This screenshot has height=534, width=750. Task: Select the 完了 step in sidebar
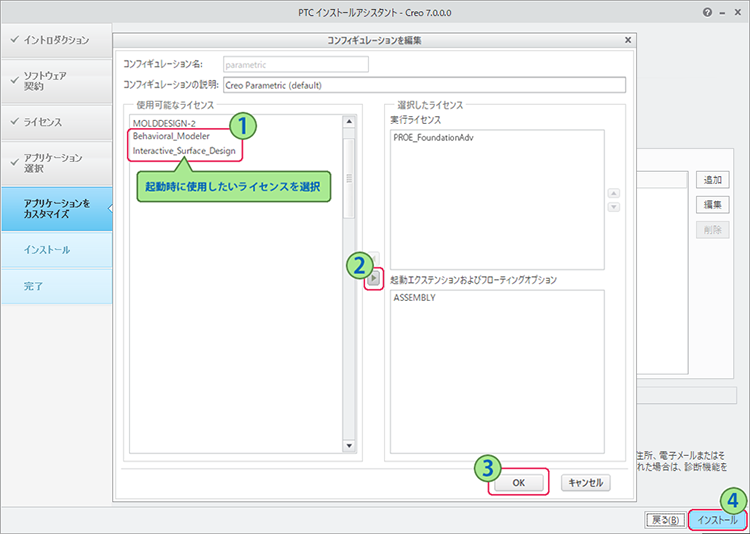pos(56,287)
